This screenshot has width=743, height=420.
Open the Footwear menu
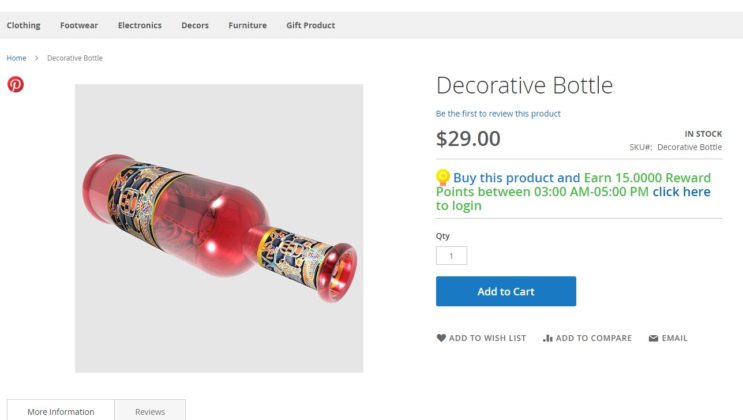[79, 25]
